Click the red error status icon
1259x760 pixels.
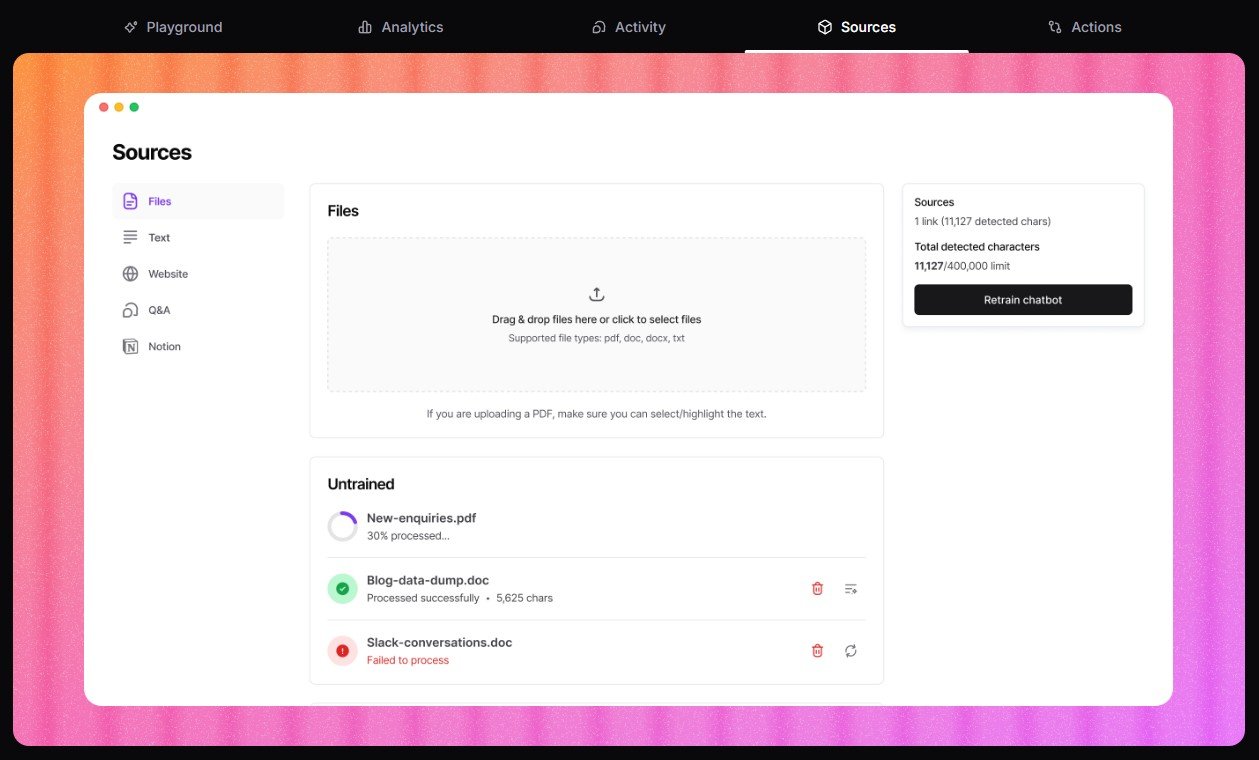coord(342,651)
